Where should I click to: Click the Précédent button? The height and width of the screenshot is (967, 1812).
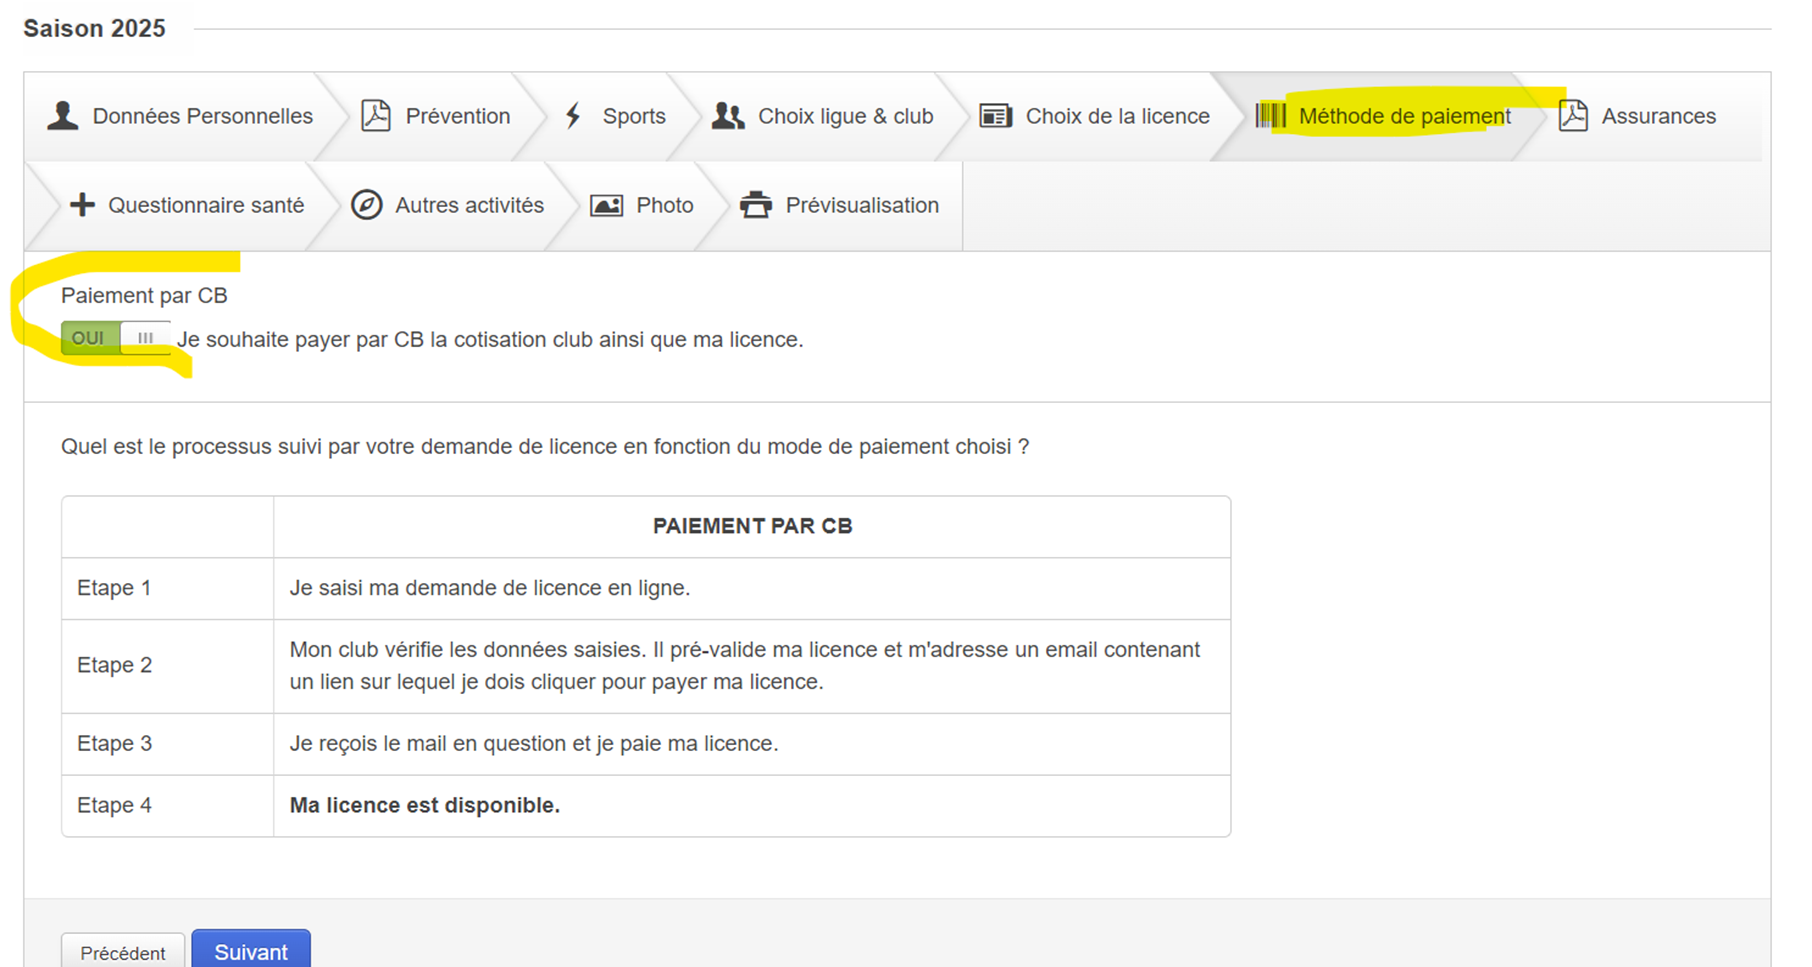click(x=123, y=952)
